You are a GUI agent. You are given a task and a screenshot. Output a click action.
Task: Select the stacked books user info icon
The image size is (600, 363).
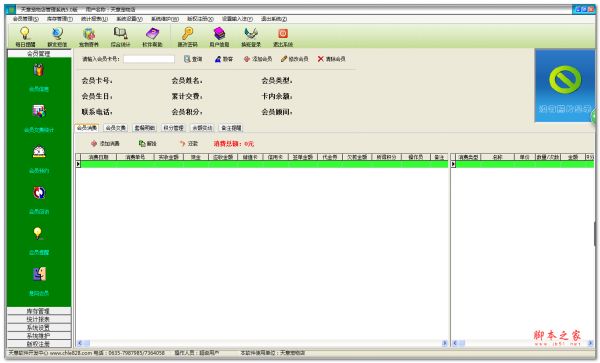[219, 34]
